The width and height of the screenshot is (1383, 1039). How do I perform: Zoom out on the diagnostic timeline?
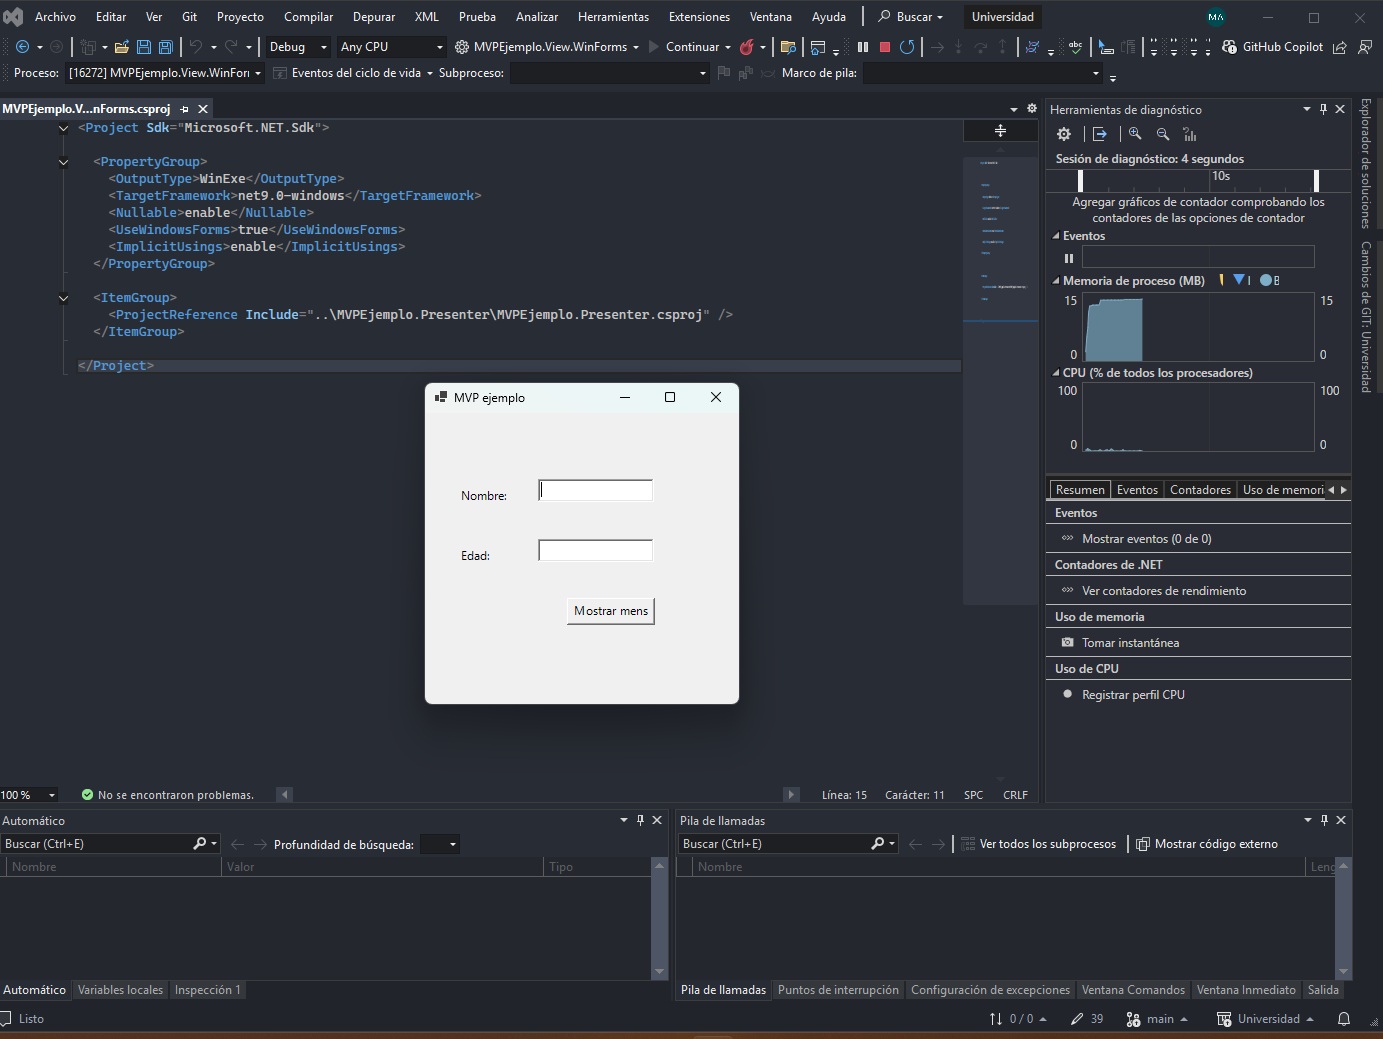(x=1163, y=134)
